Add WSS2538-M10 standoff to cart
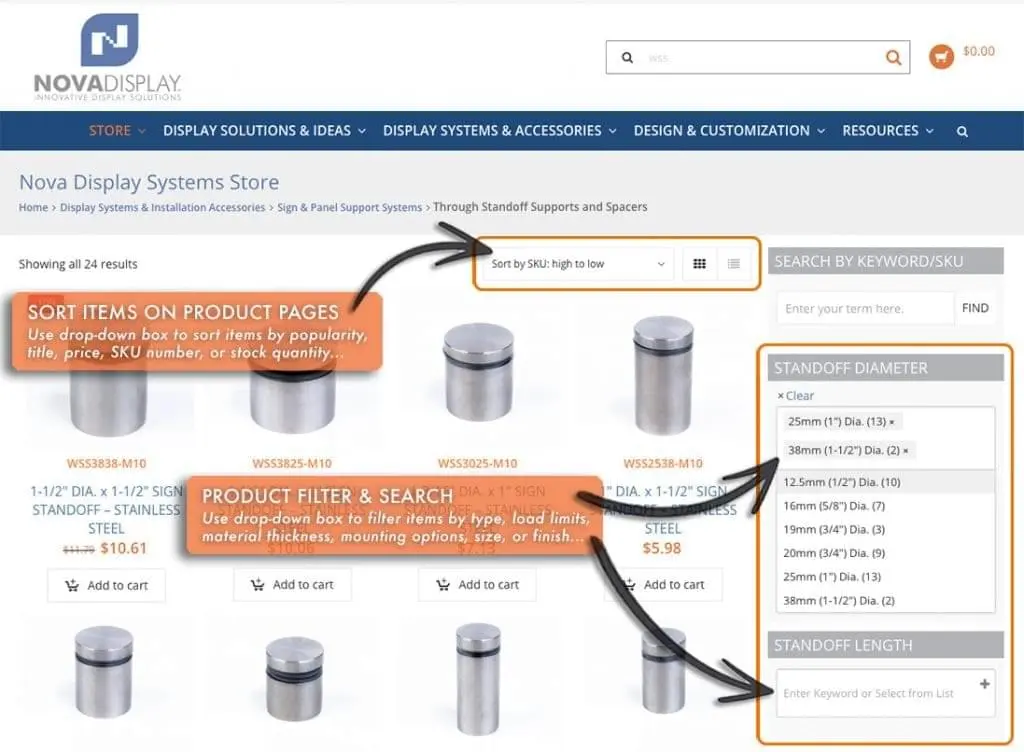Image resolution: width=1024 pixels, height=752 pixels. [x=664, y=585]
